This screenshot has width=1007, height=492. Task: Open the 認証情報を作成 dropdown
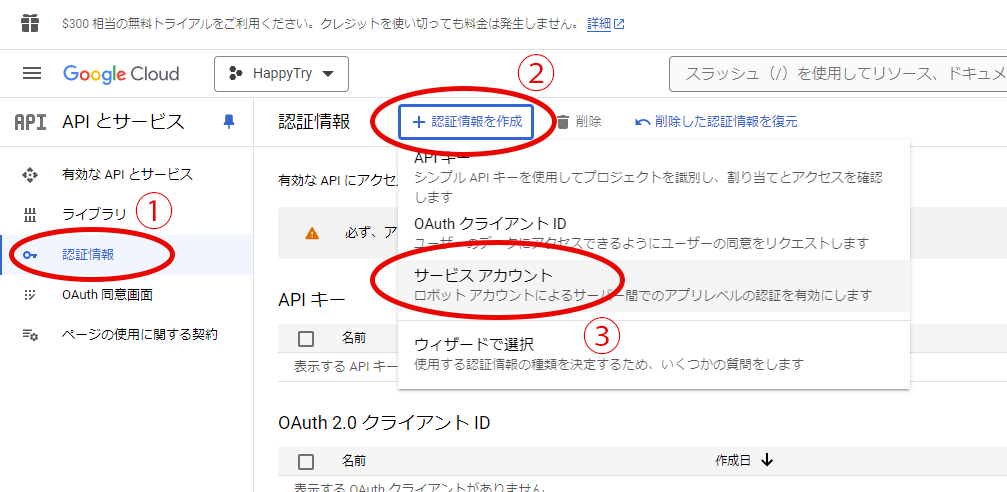(x=465, y=122)
